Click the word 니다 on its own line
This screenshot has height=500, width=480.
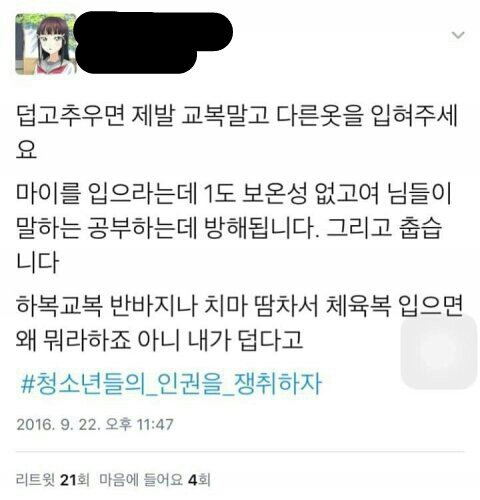click(x=37, y=262)
